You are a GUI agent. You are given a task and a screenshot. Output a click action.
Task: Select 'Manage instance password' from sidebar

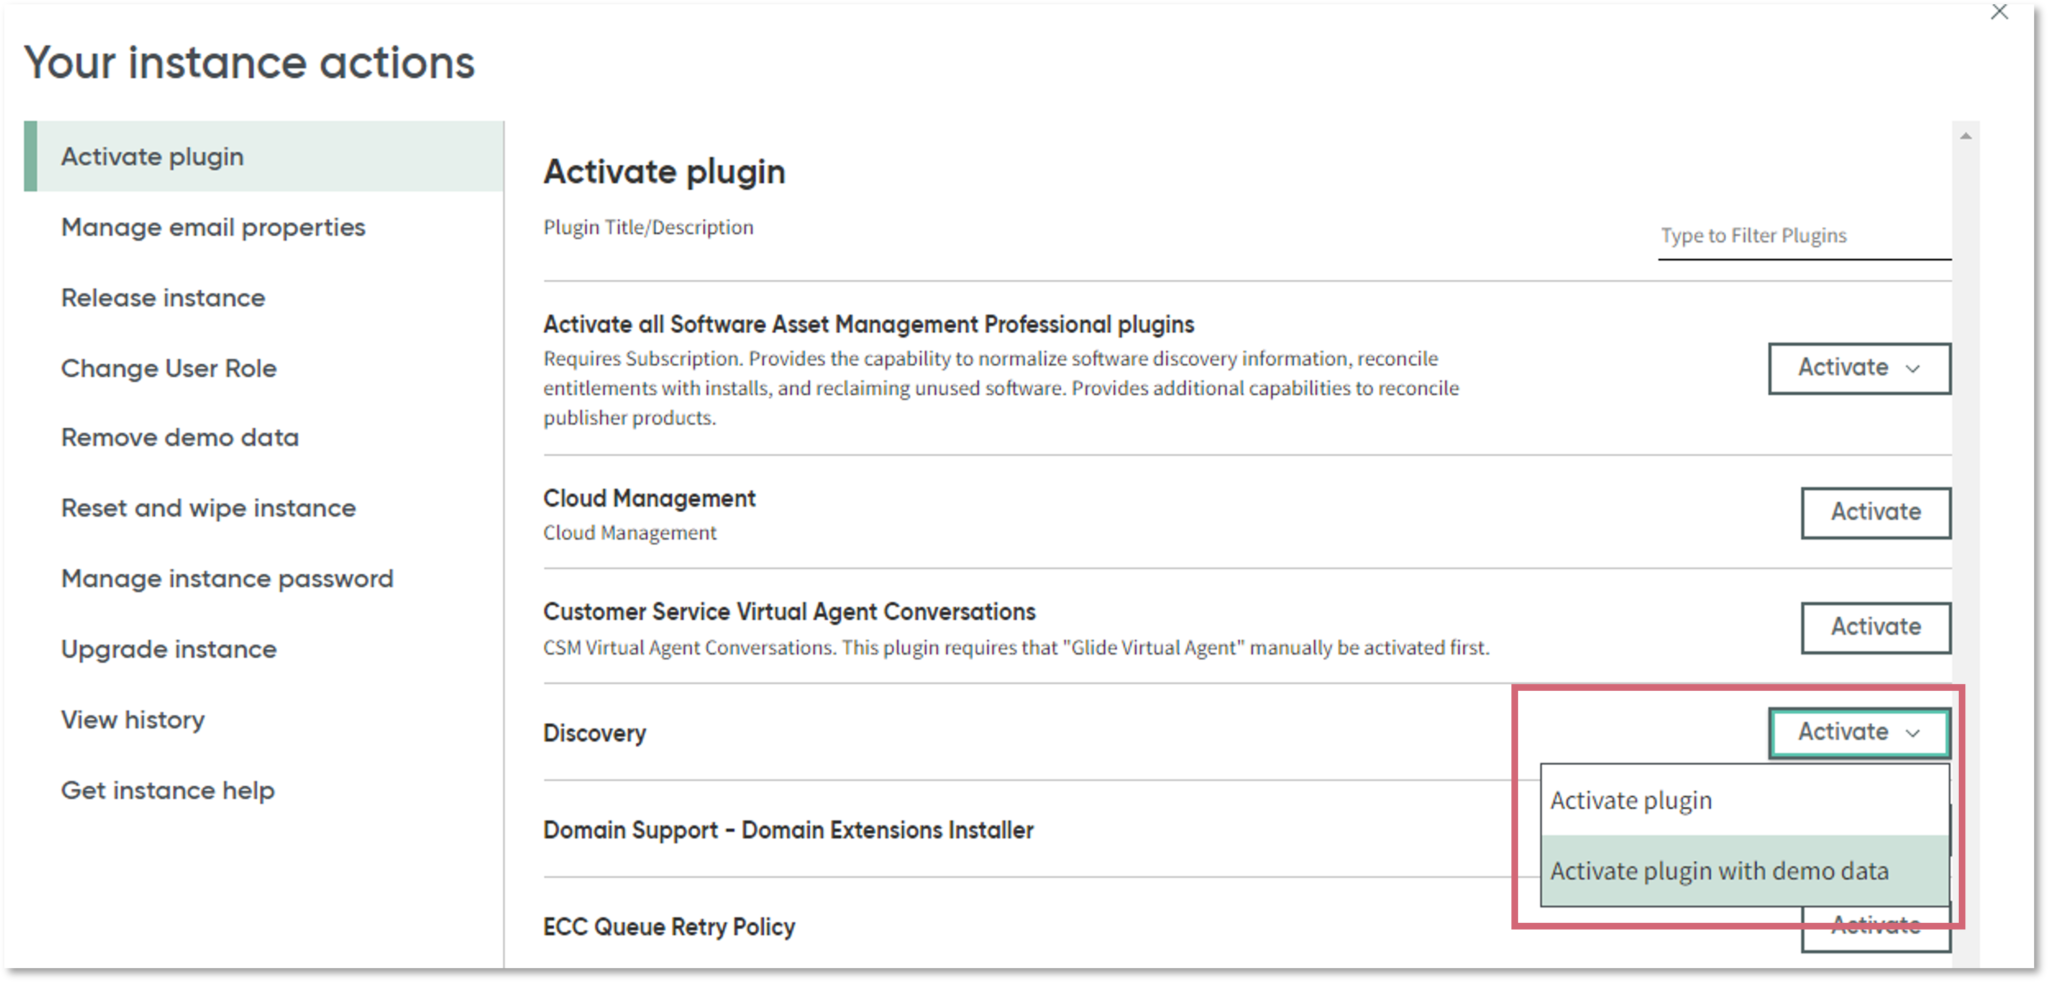click(227, 578)
